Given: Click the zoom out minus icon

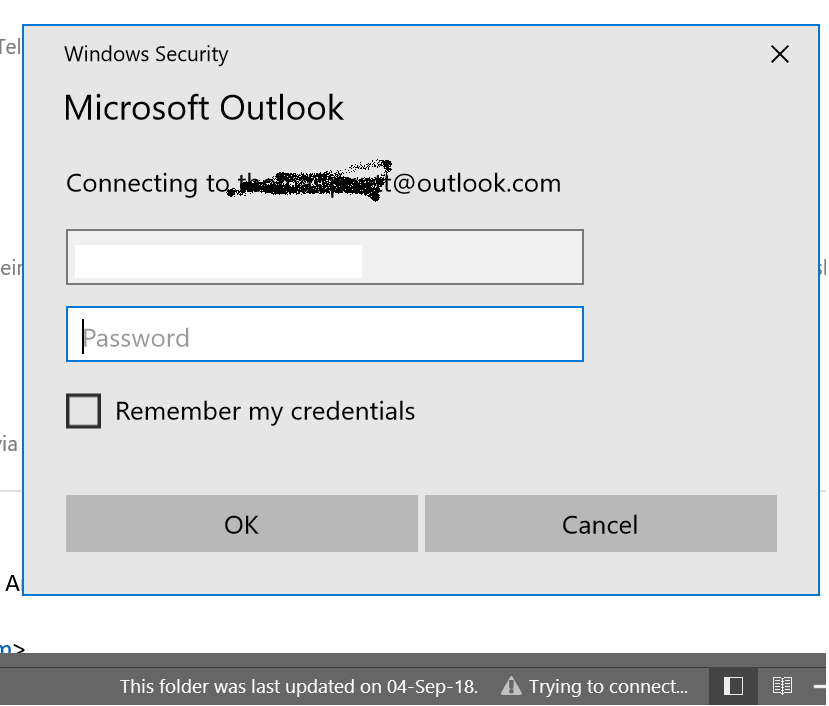Looking at the screenshot, I should coord(821,686).
